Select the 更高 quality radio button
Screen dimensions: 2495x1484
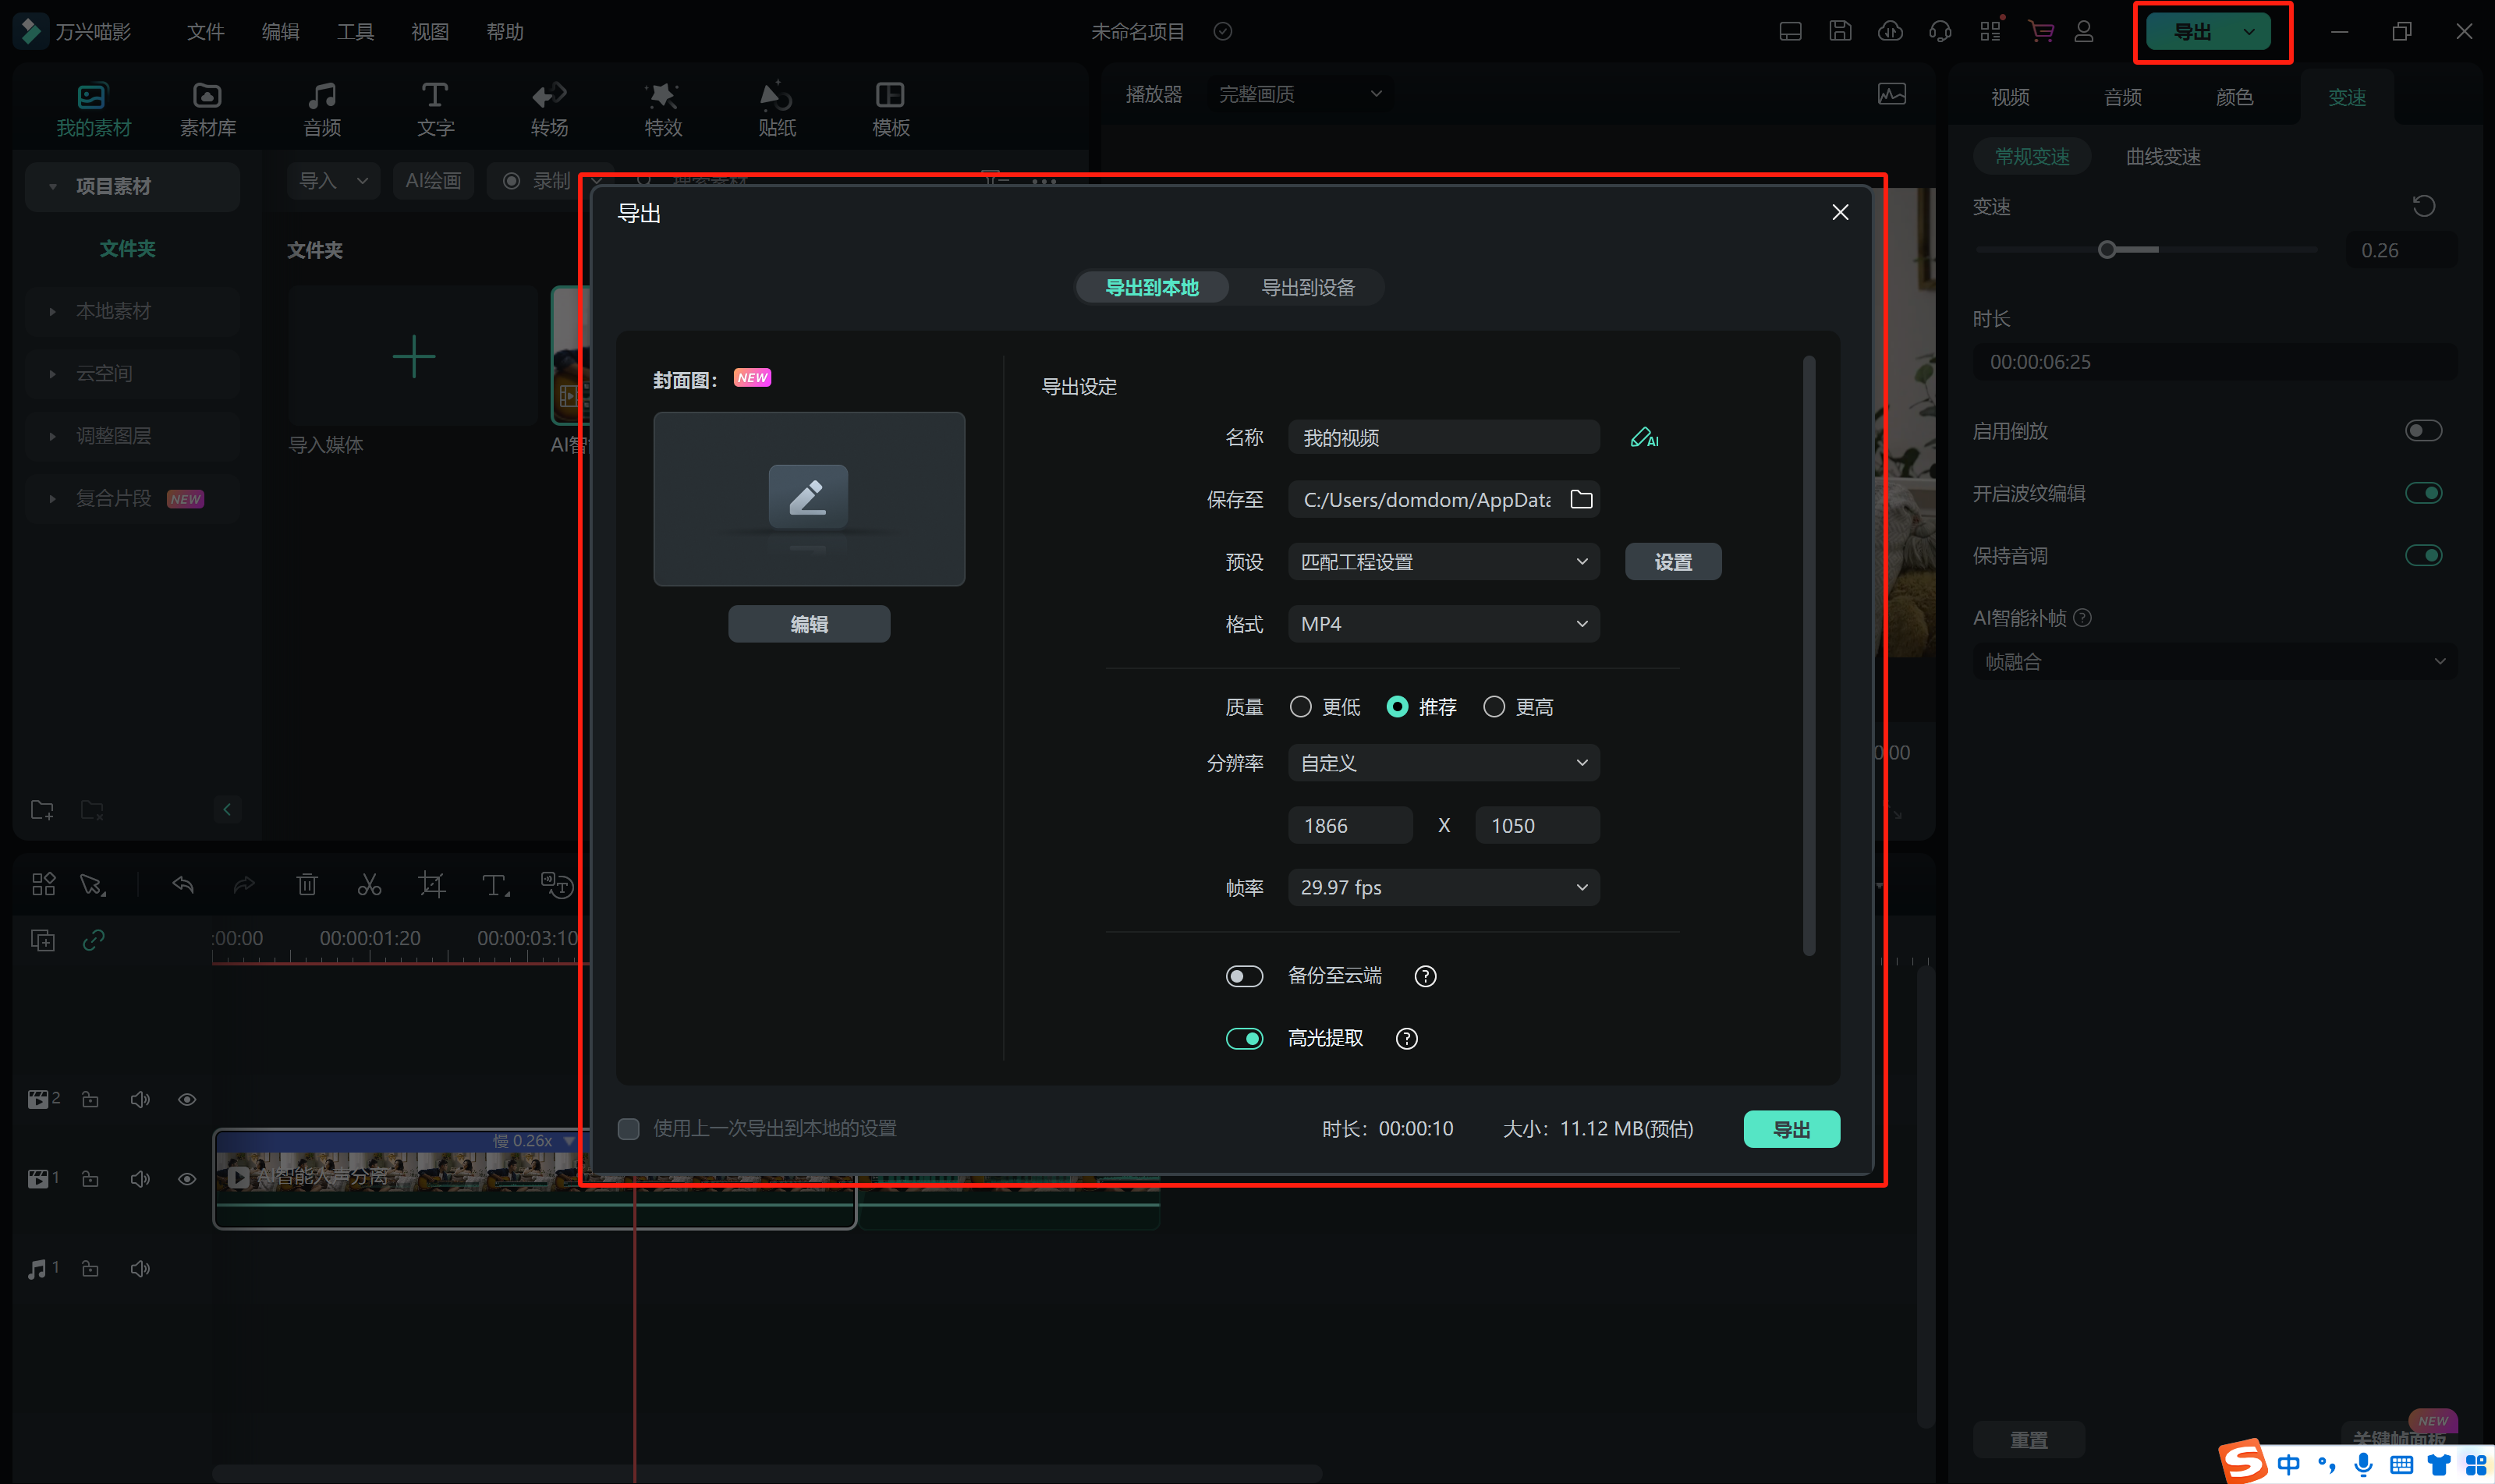(x=1494, y=707)
